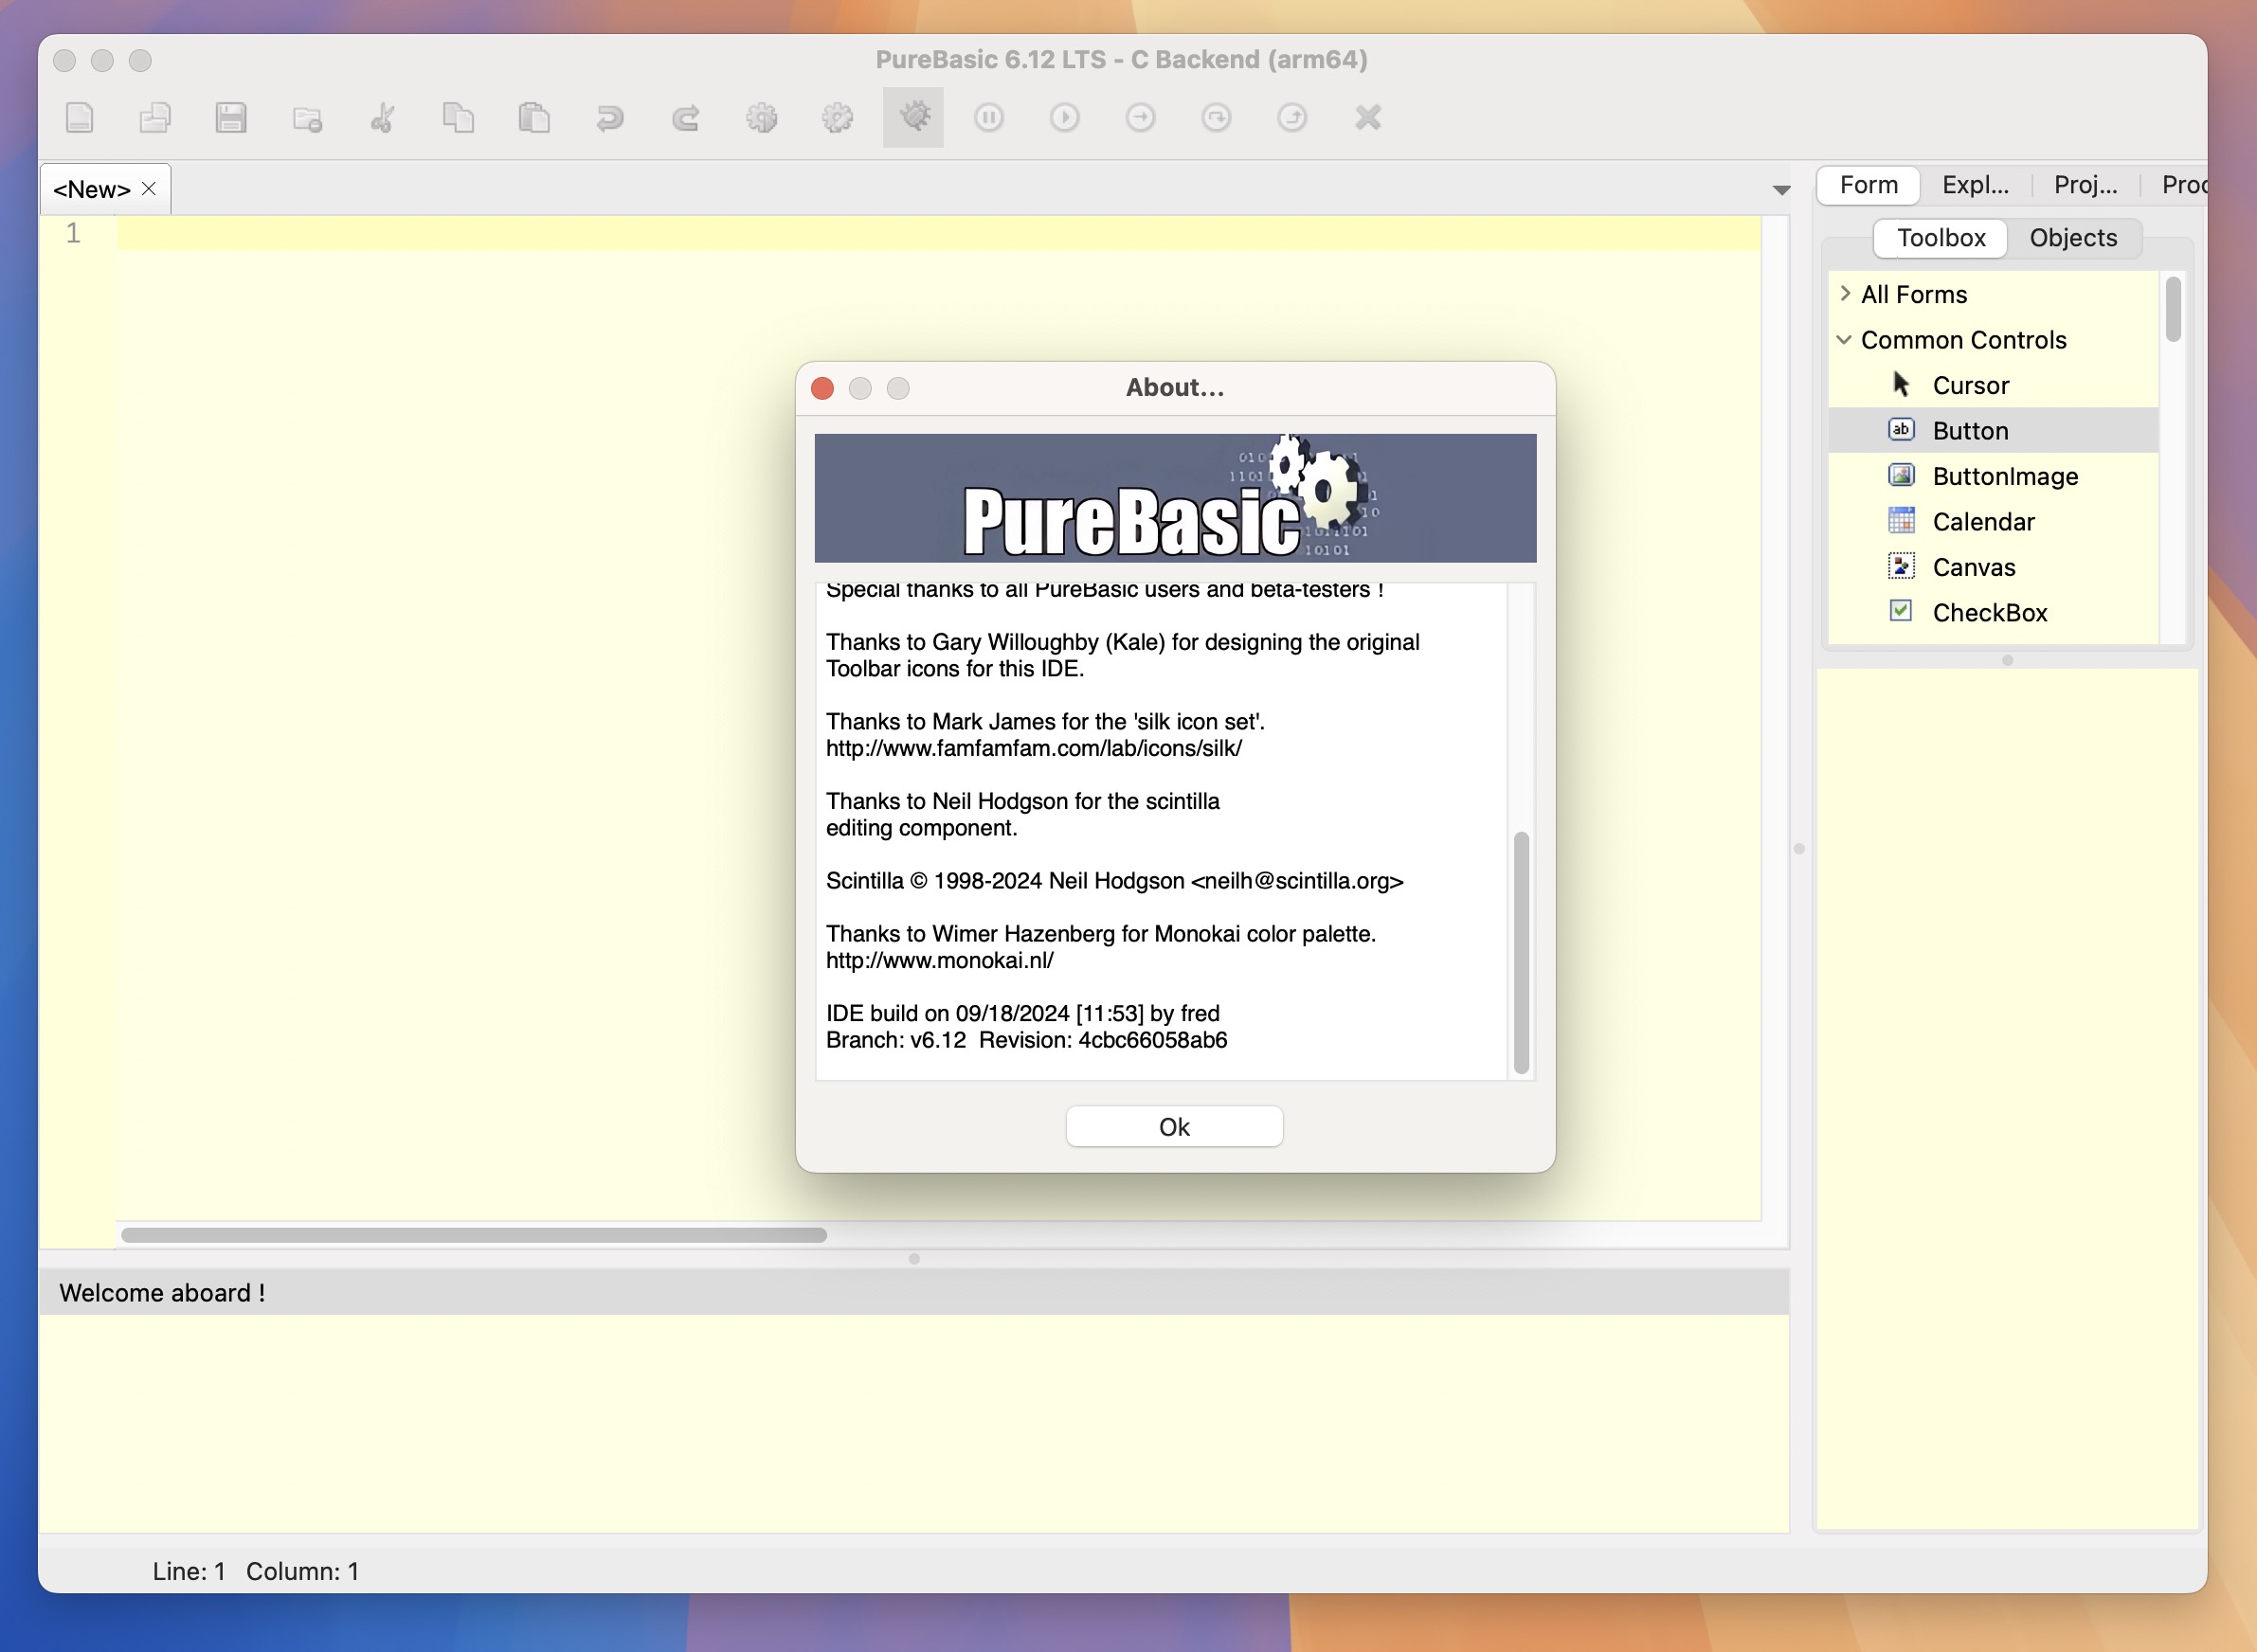Click the Redo arrow icon
This screenshot has width=2257, height=1652.
686,118
